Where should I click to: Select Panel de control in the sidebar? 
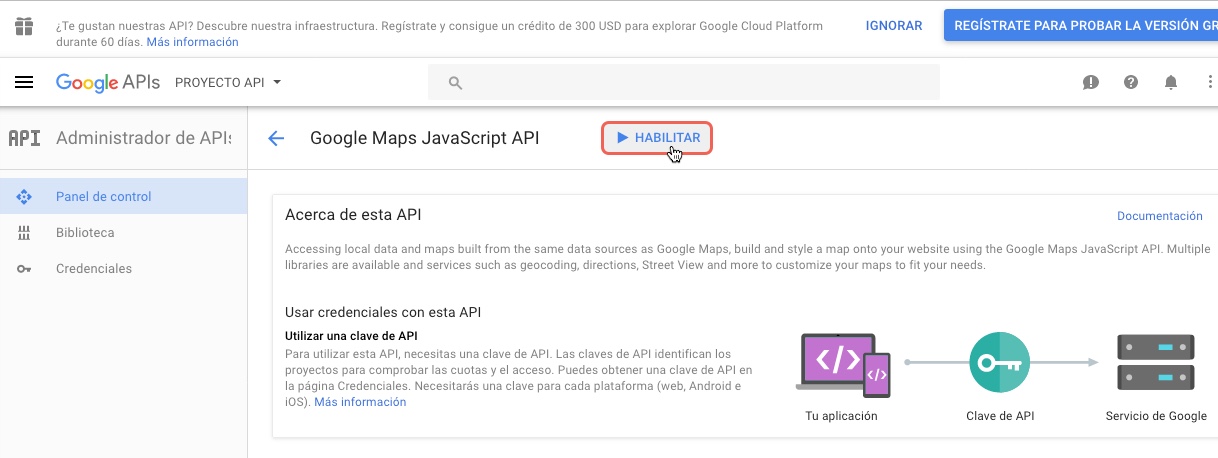point(123,196)
